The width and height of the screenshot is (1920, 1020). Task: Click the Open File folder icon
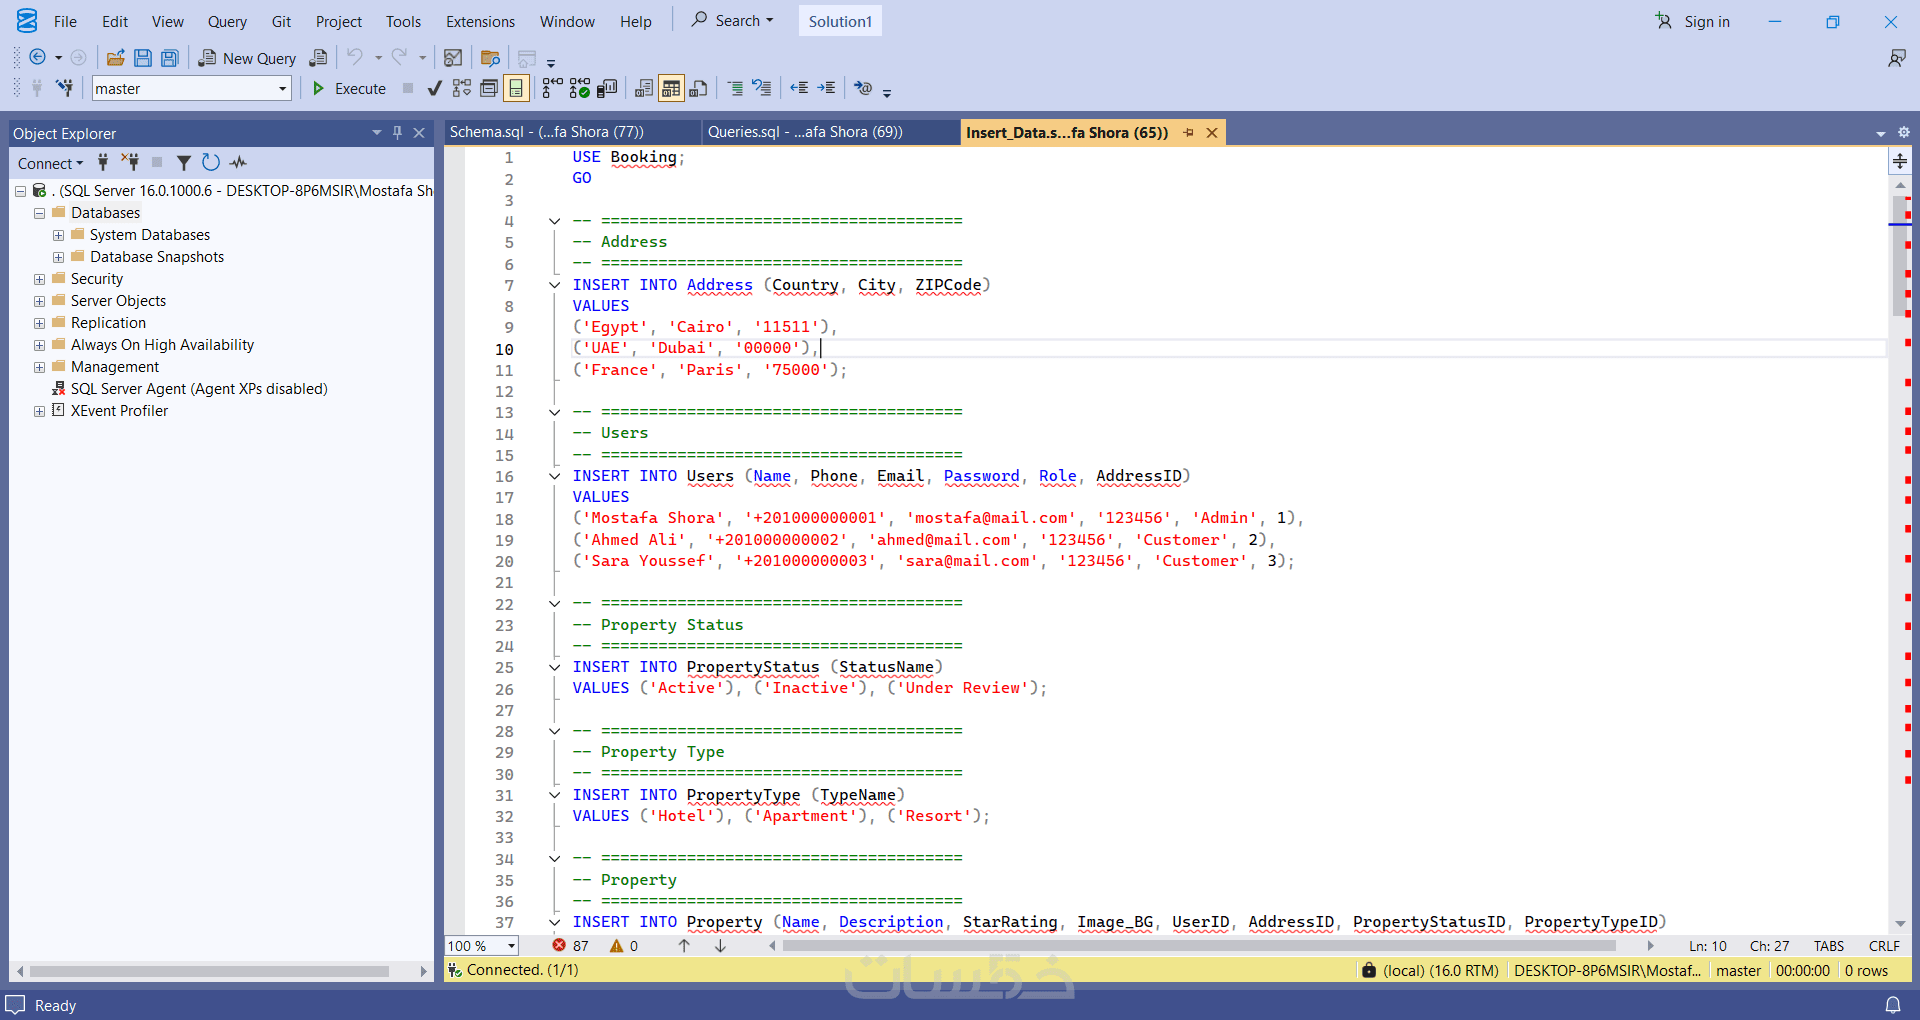[x=116, y=58]
